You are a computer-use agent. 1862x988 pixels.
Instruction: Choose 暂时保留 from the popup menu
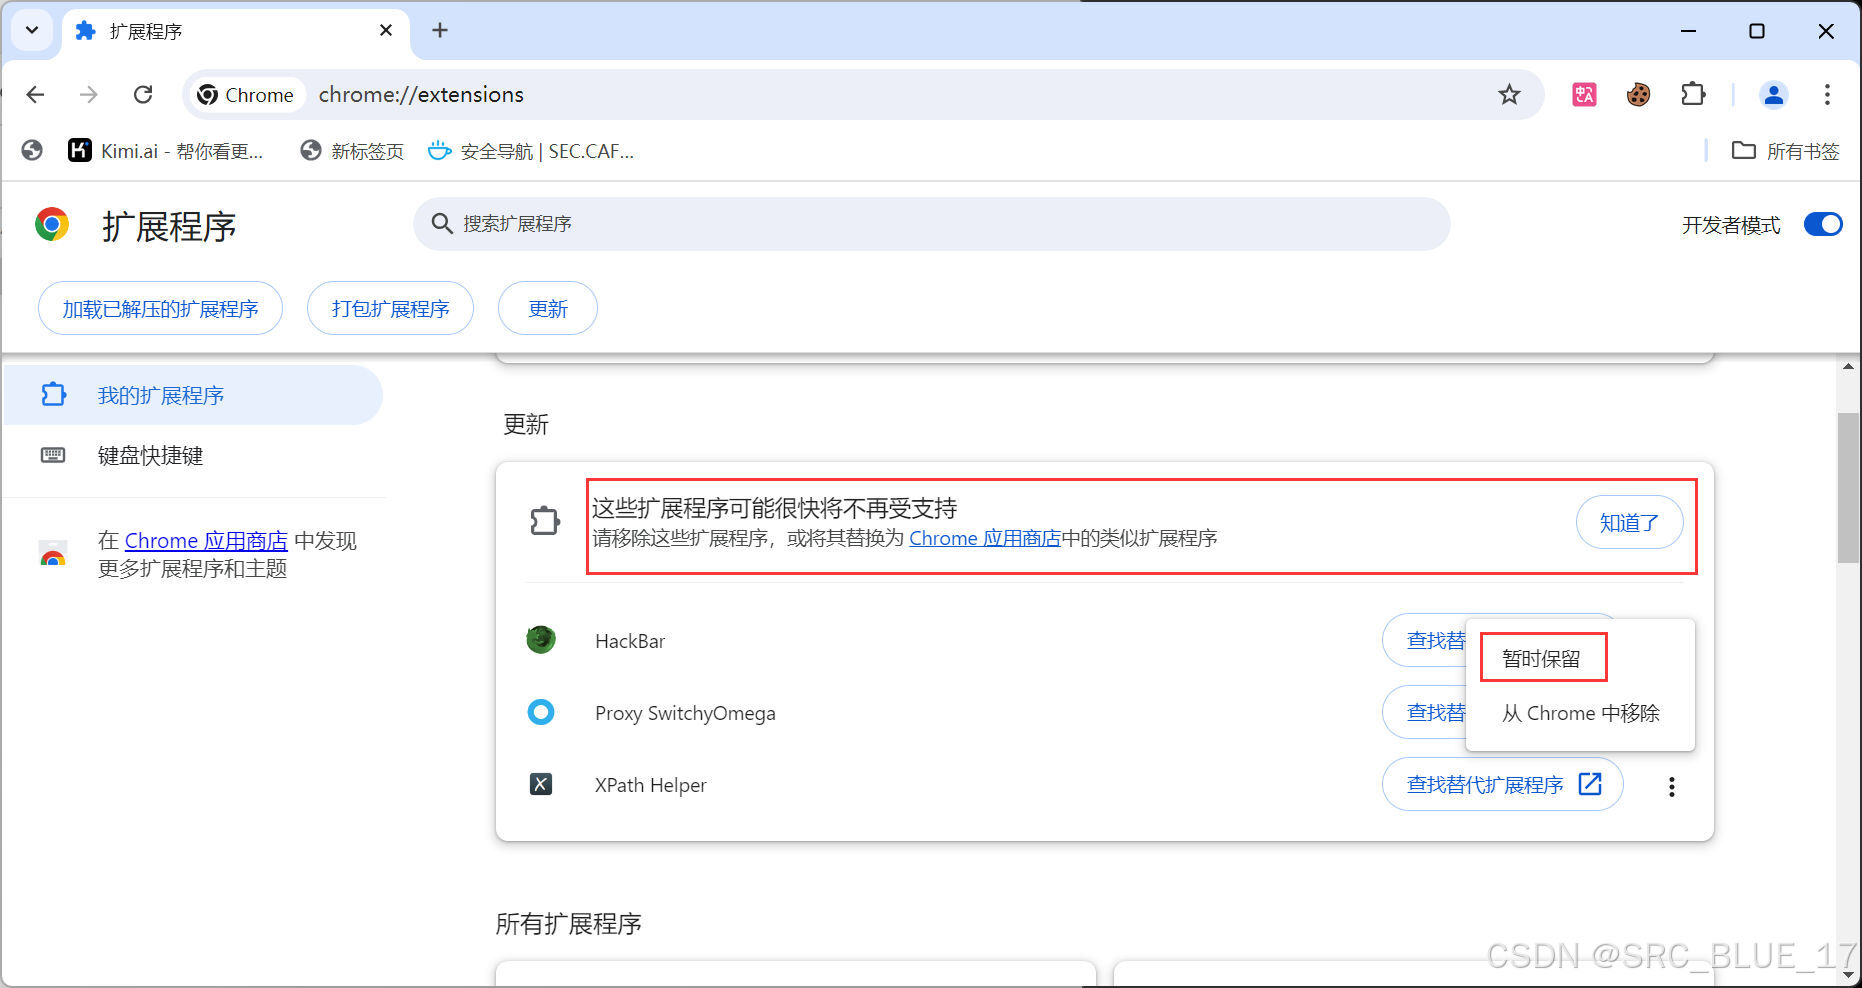pyautogui.click(x=1541, y=659)
